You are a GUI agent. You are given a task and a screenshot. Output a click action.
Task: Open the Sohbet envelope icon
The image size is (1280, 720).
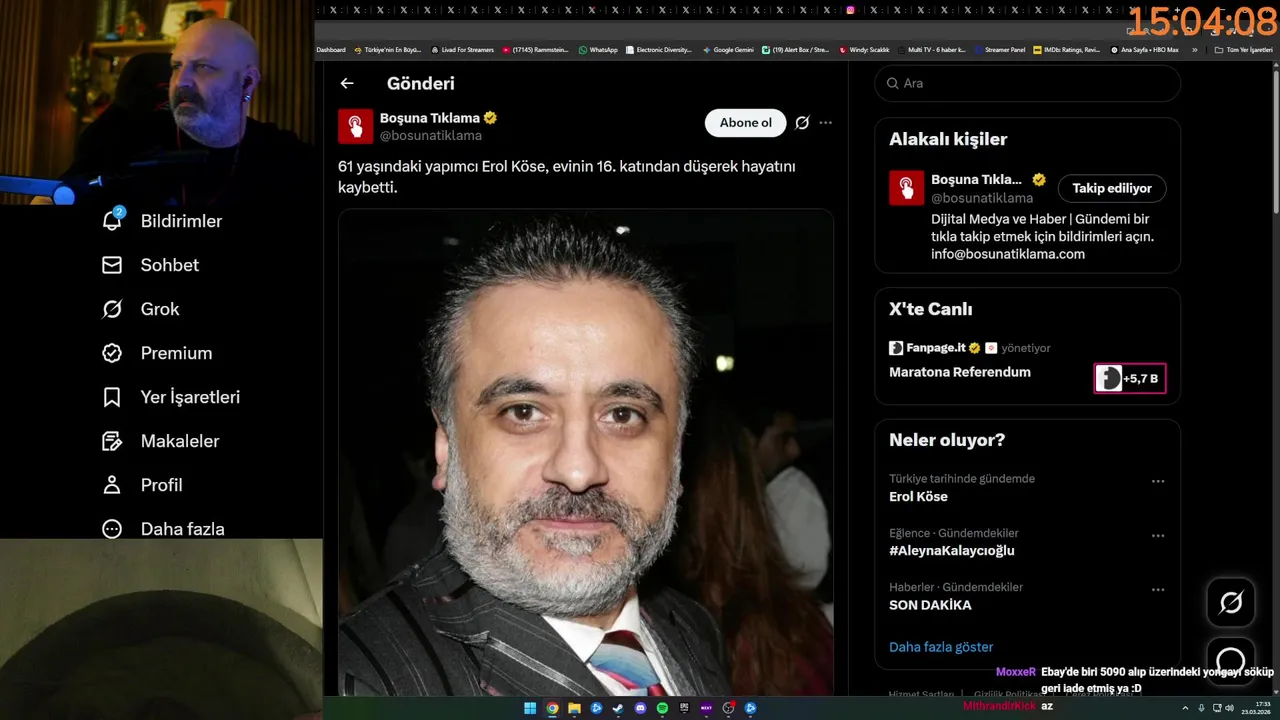112,265
